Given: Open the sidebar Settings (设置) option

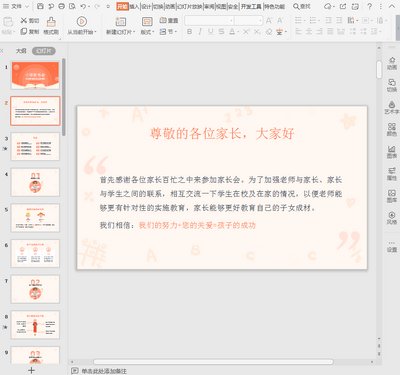Looking at the screenshot, I should pos(392,247).
